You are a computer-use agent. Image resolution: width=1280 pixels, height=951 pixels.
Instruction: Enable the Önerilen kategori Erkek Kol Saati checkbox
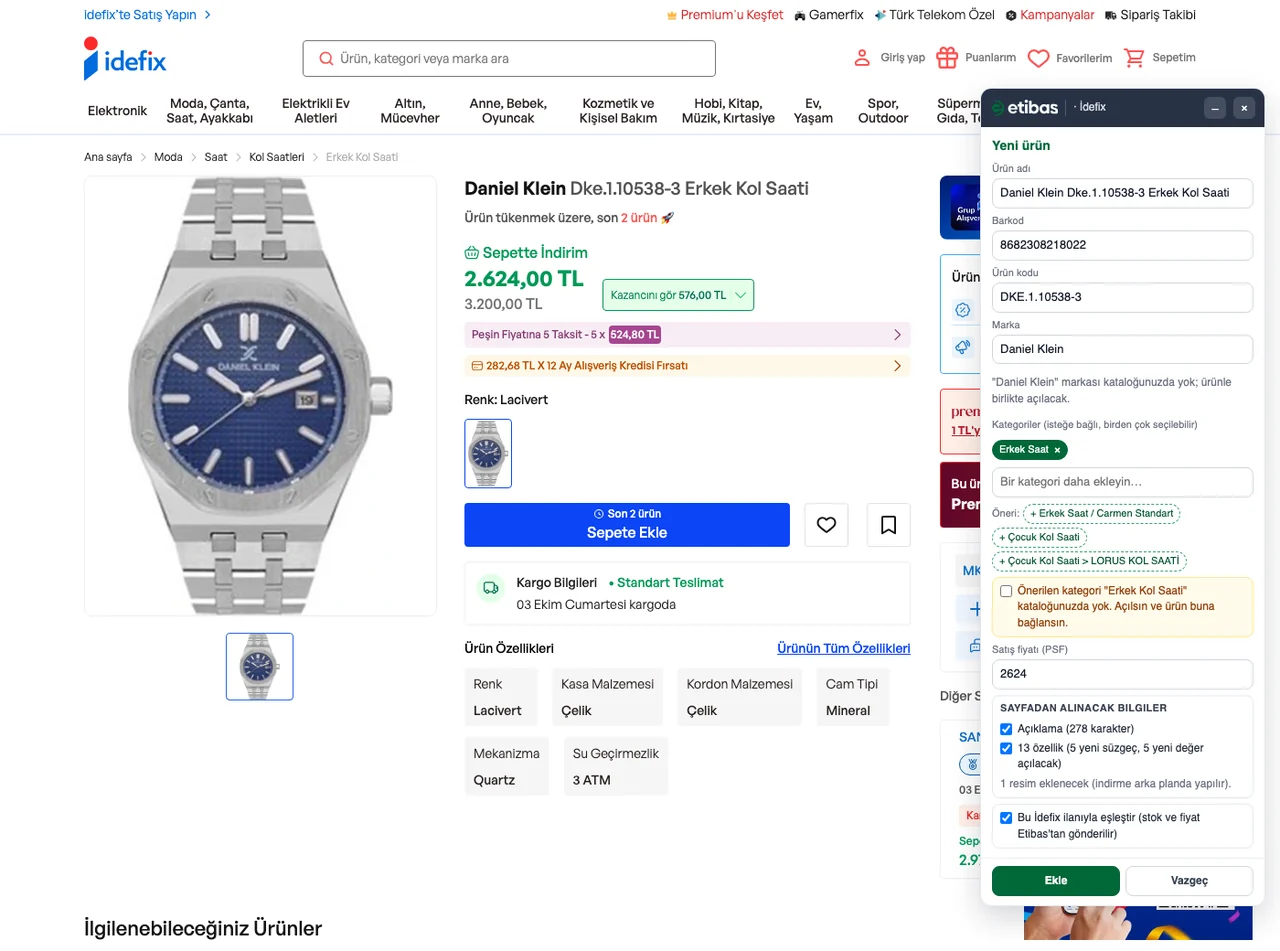(1006, 591)
